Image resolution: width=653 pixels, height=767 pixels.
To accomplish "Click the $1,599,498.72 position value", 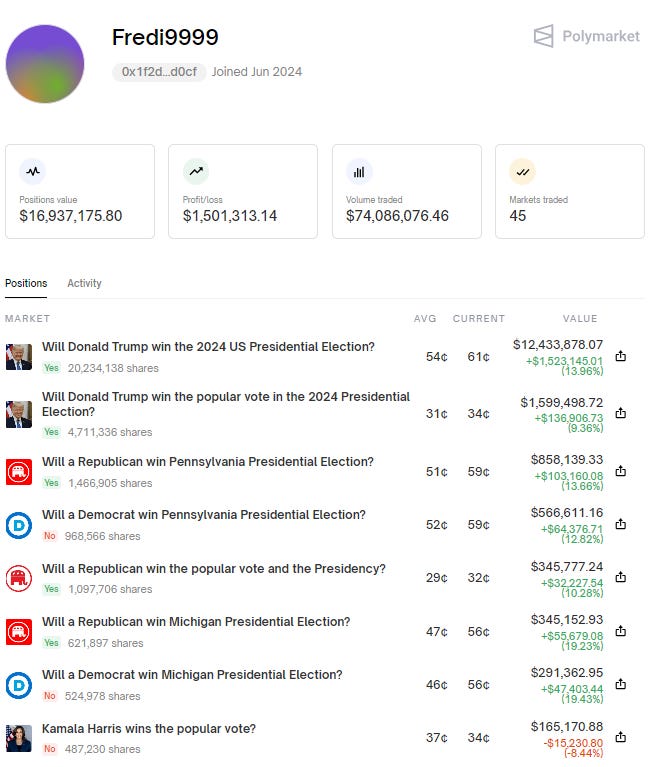I will [x=562, y=402].
